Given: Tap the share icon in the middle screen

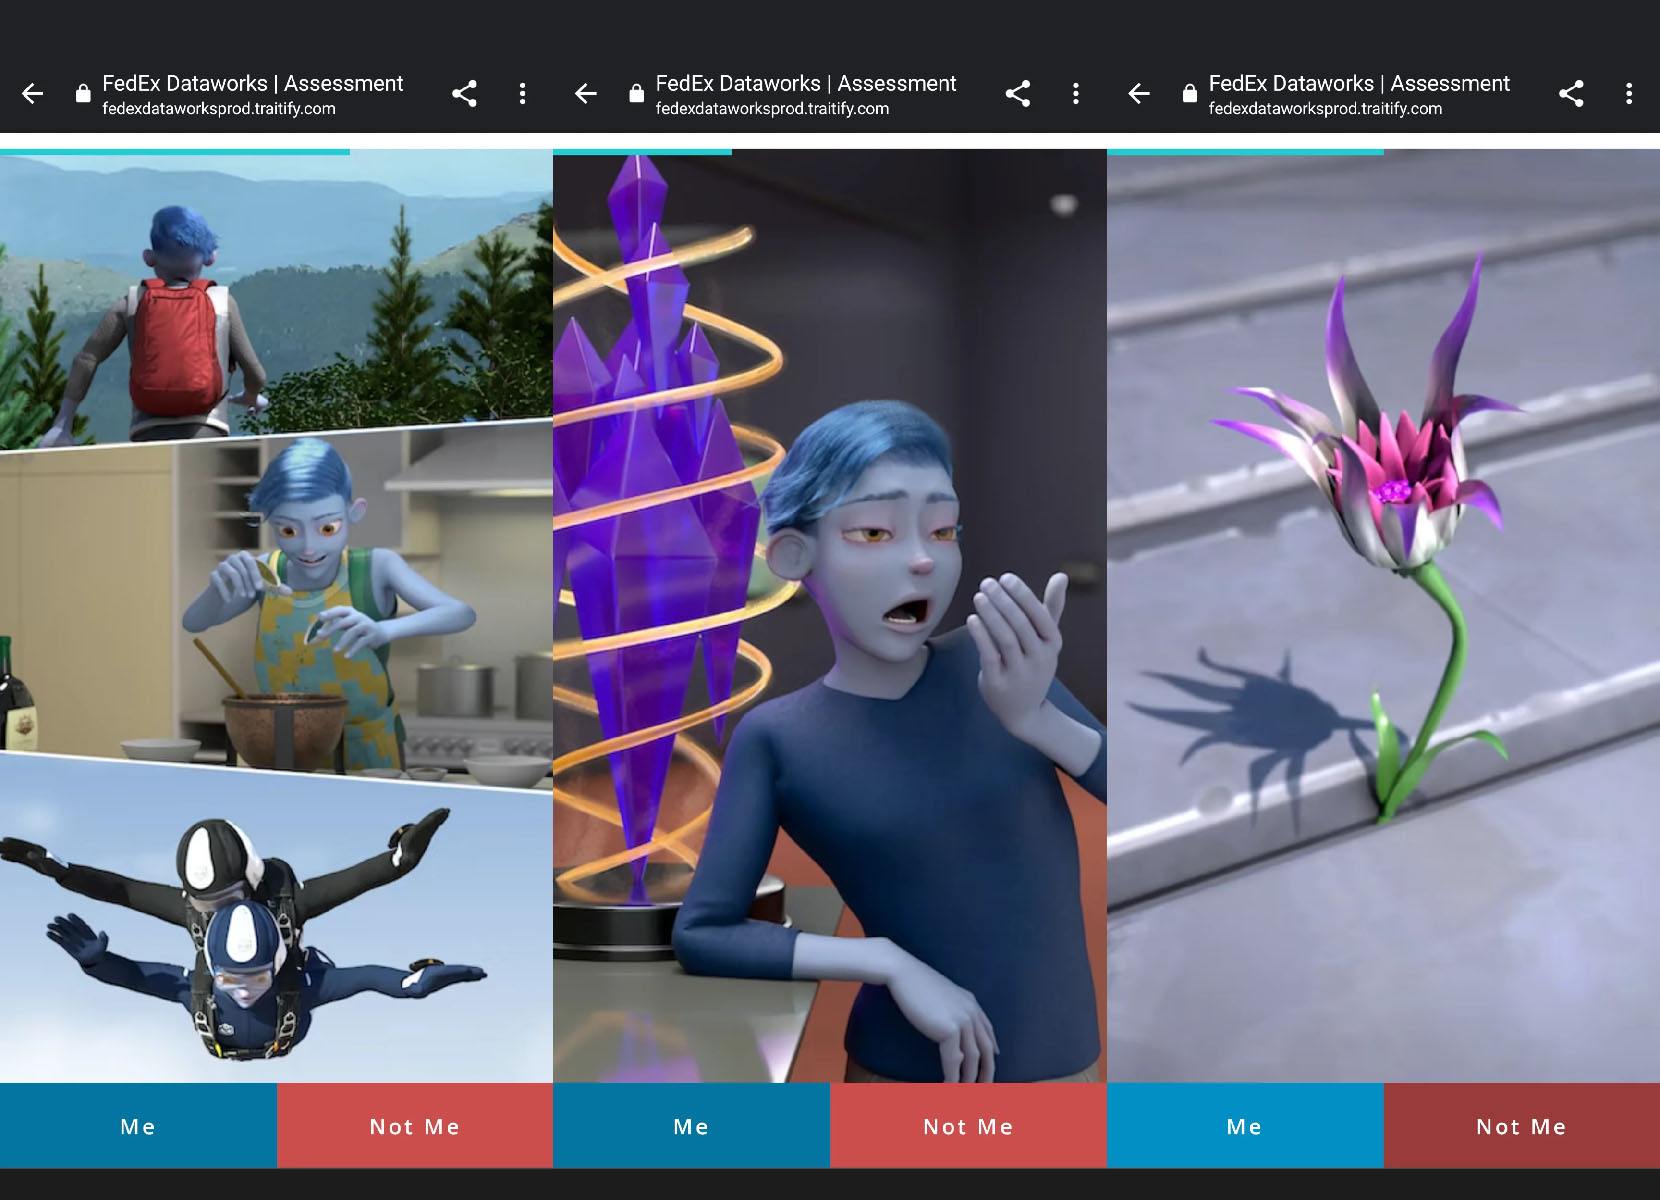Looking at the screenshot, I should pos(1018,94).
